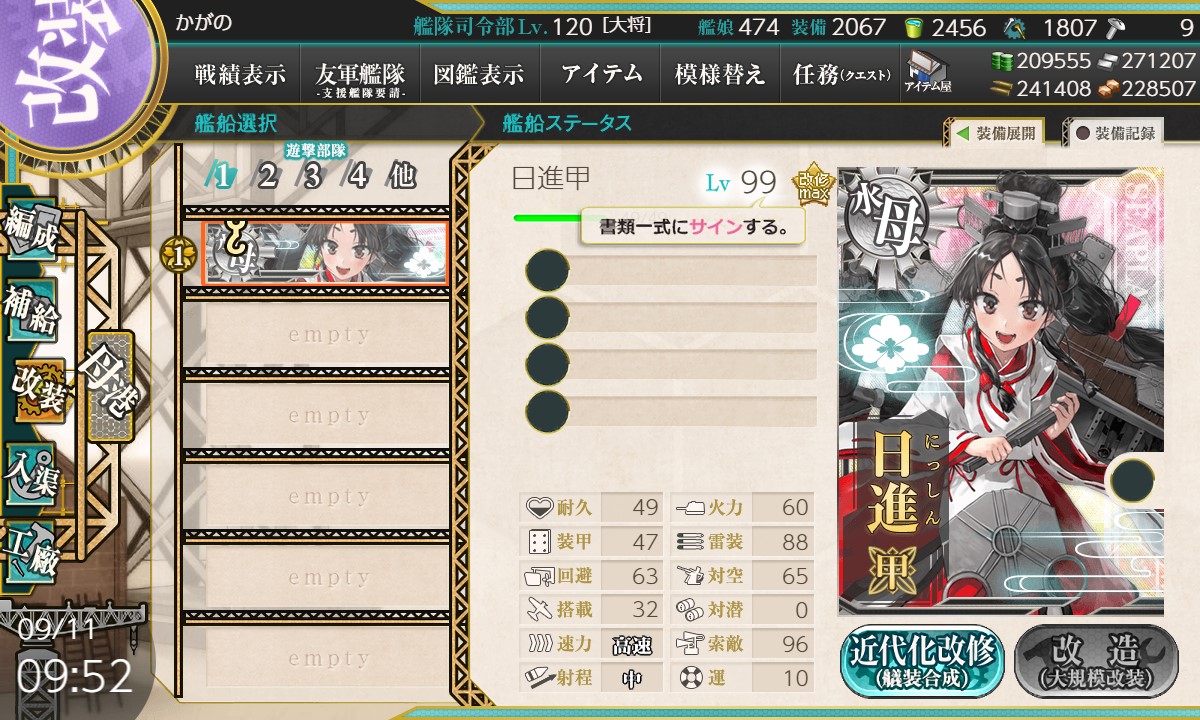Return to 母港 home port button
This screenshot has height=720, width=1200.
(x=109, y=387)
